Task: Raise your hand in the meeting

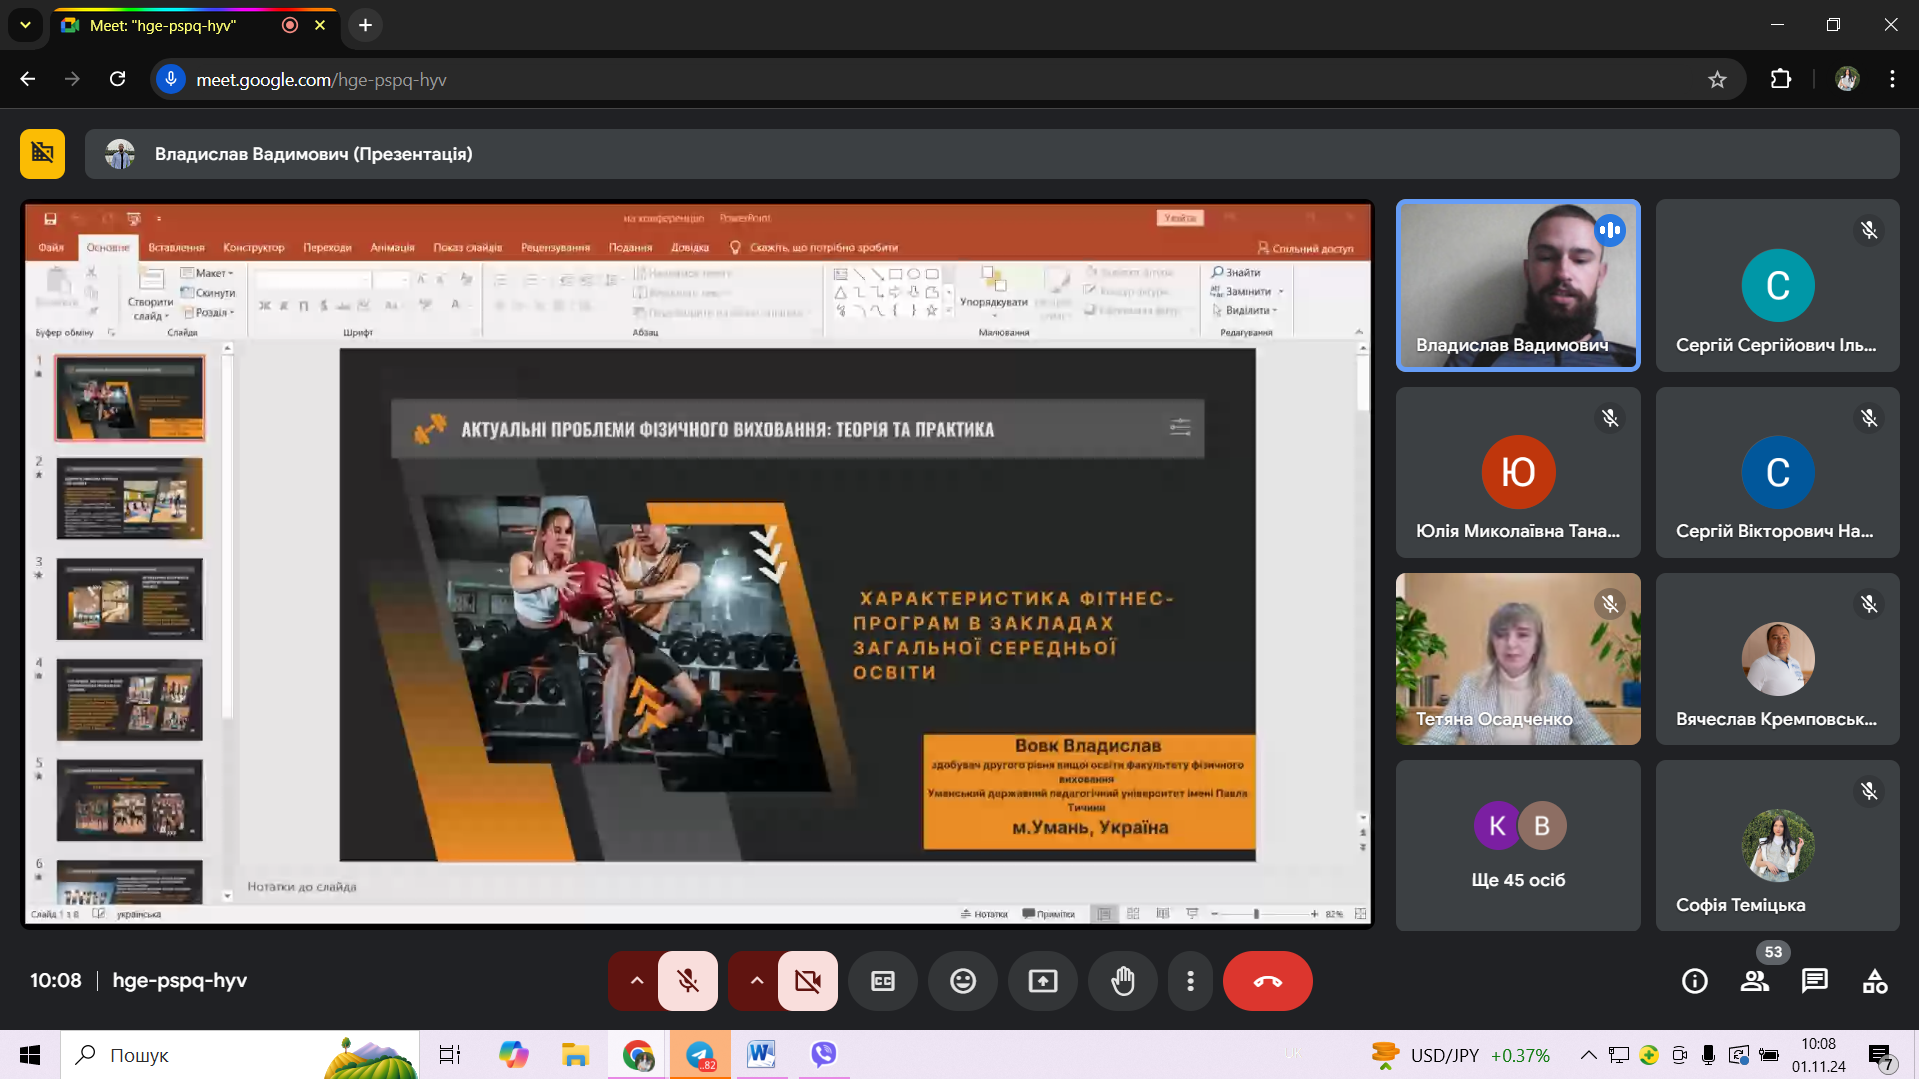Action: [x=1123, y=981]
